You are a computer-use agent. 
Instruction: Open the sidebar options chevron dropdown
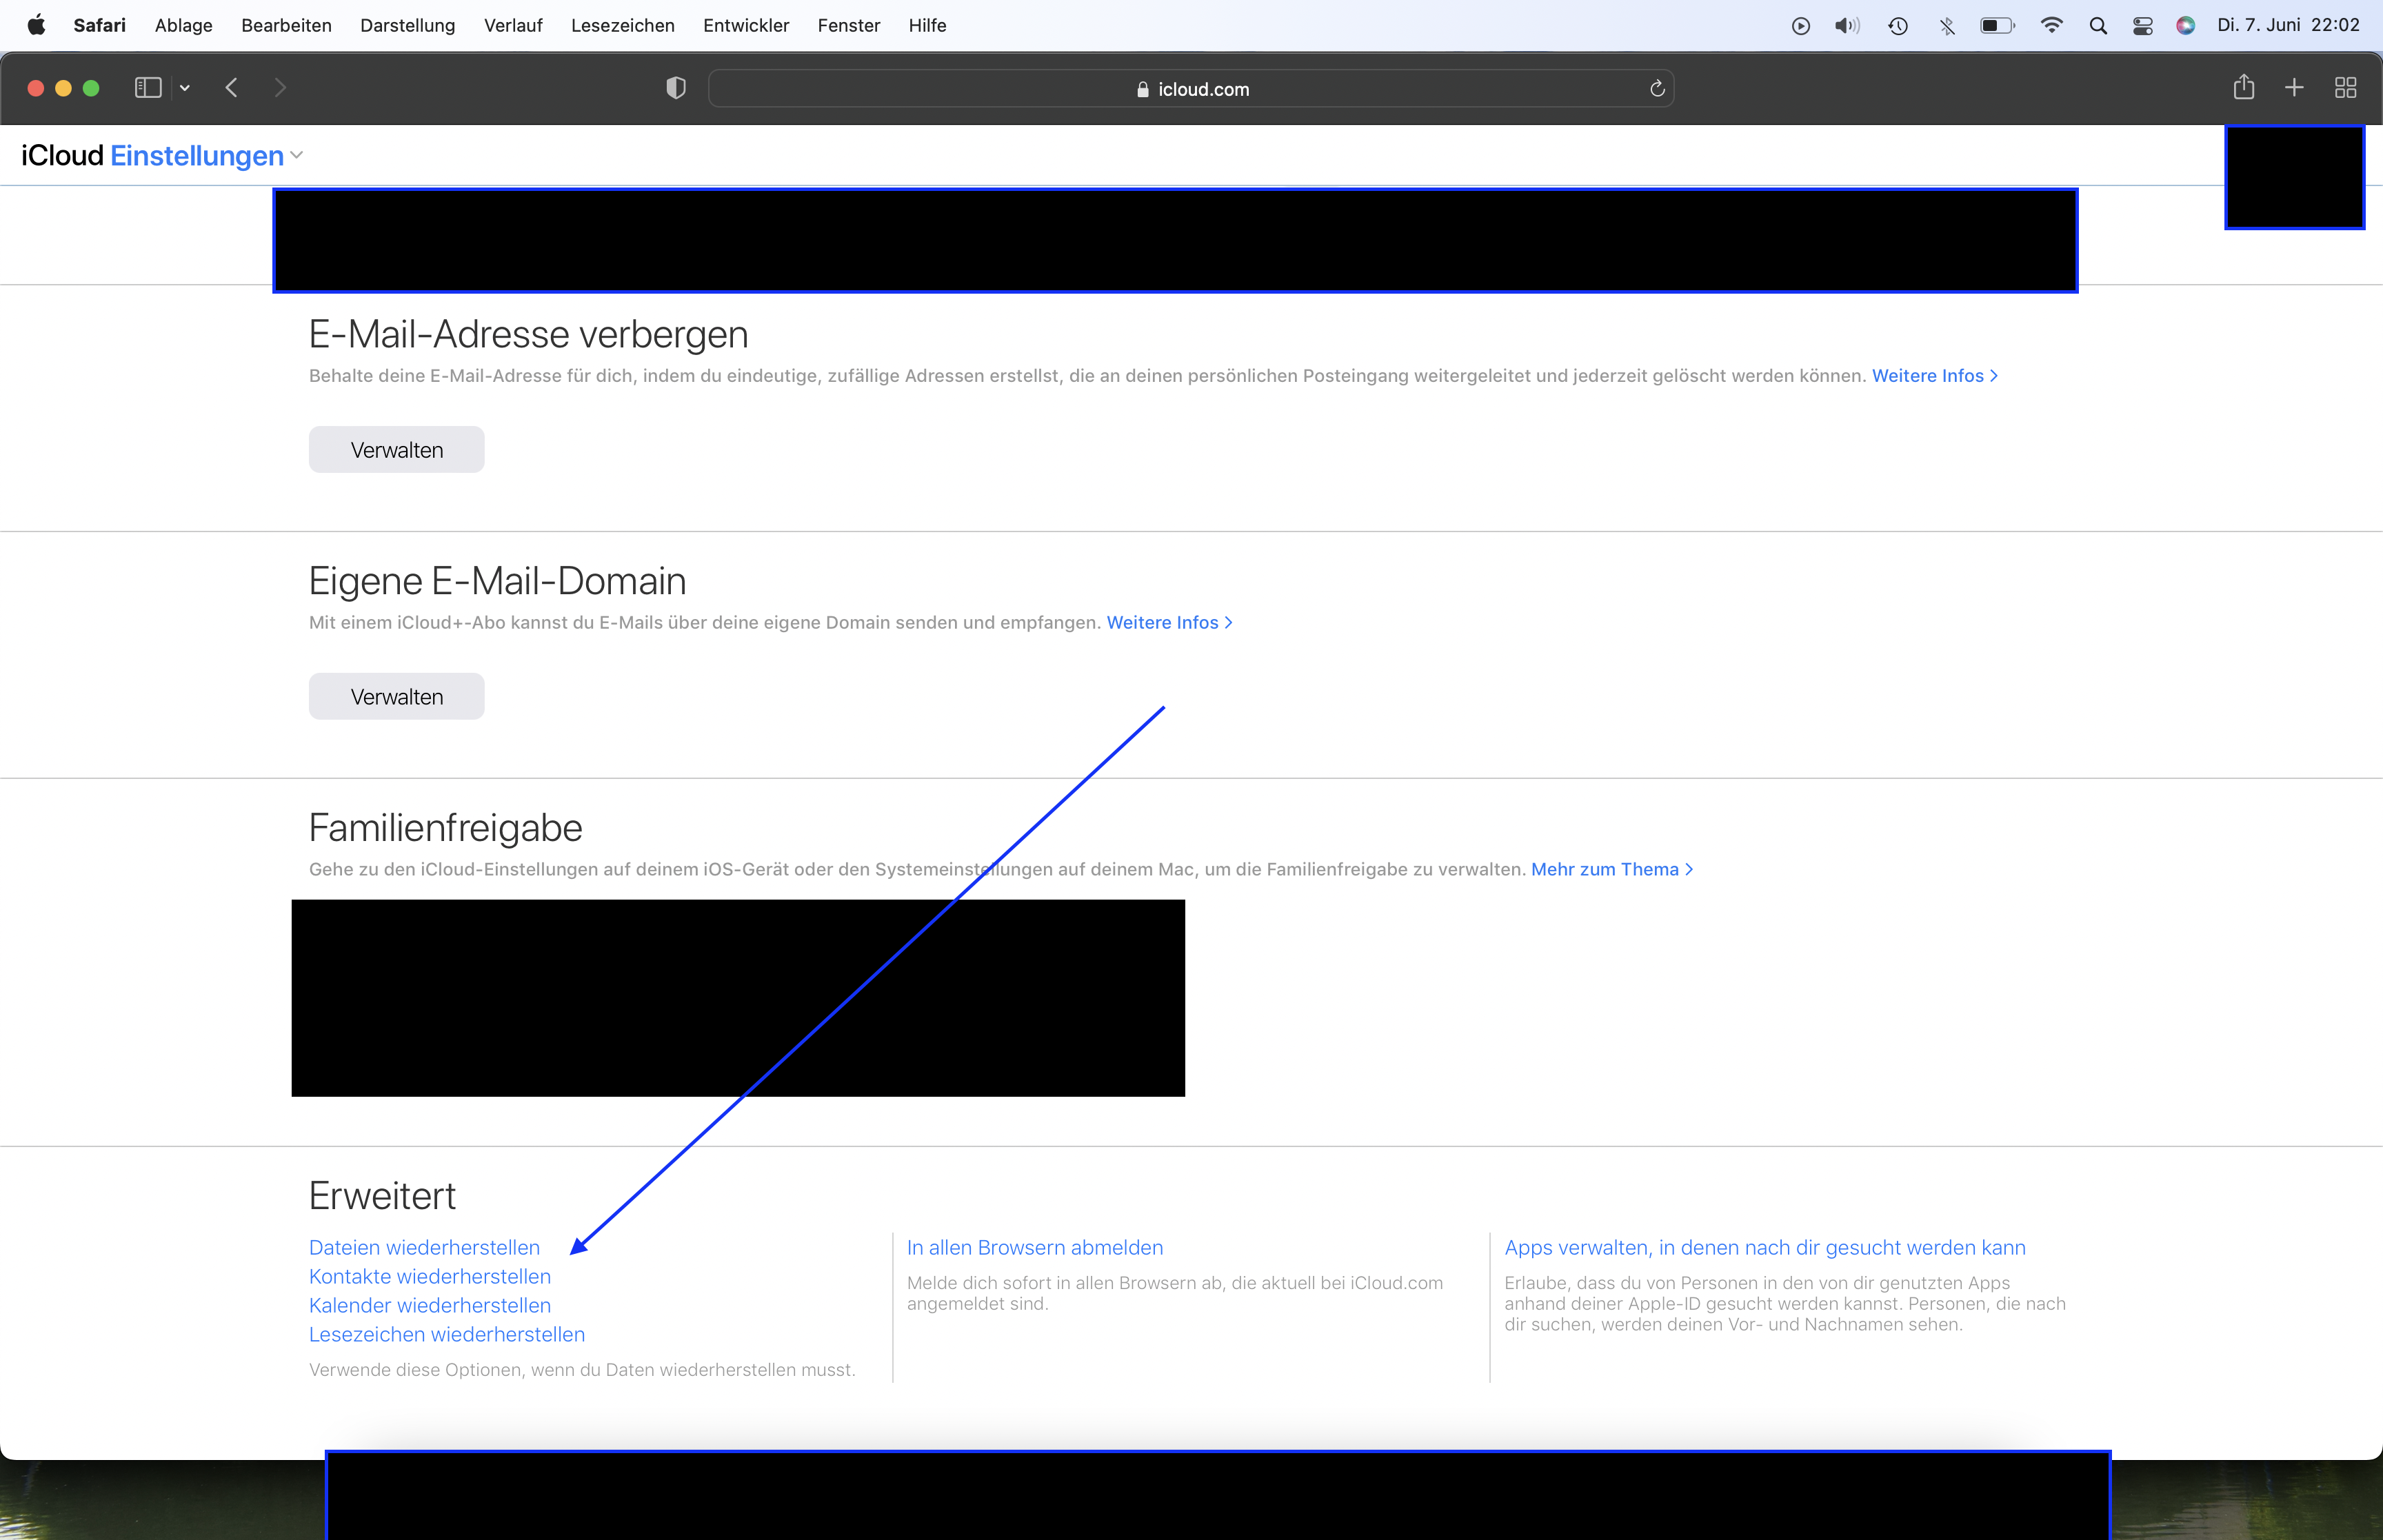tap(185, 88)
